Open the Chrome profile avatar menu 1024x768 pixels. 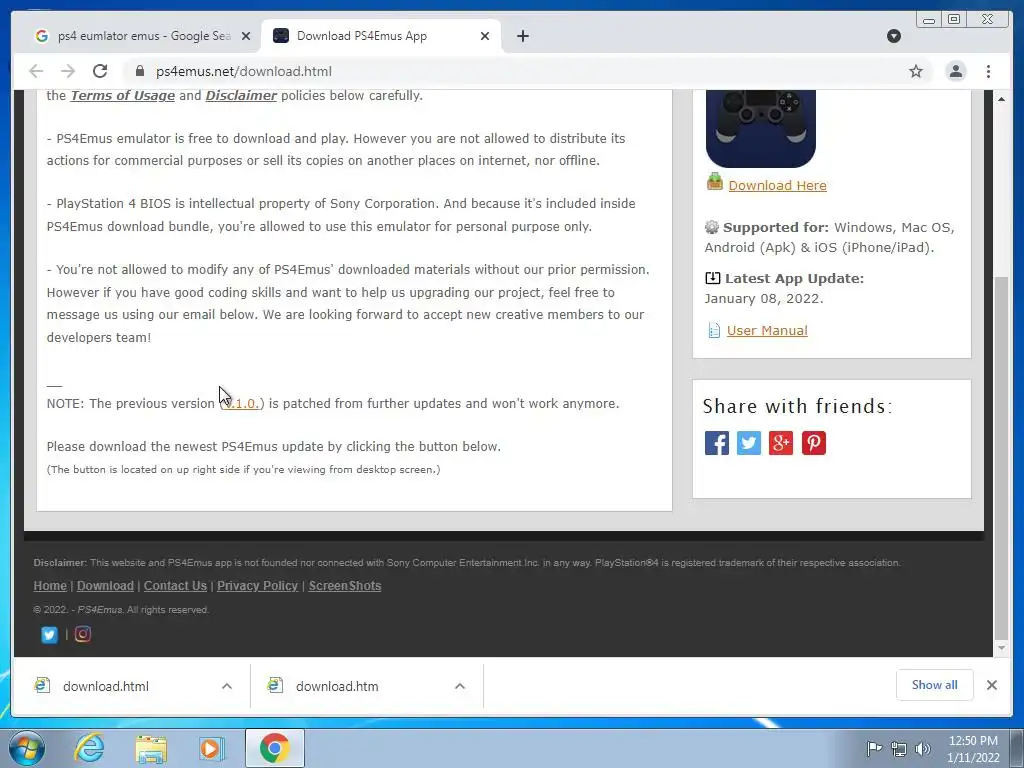pyautogui.click(x=955, y=71)
